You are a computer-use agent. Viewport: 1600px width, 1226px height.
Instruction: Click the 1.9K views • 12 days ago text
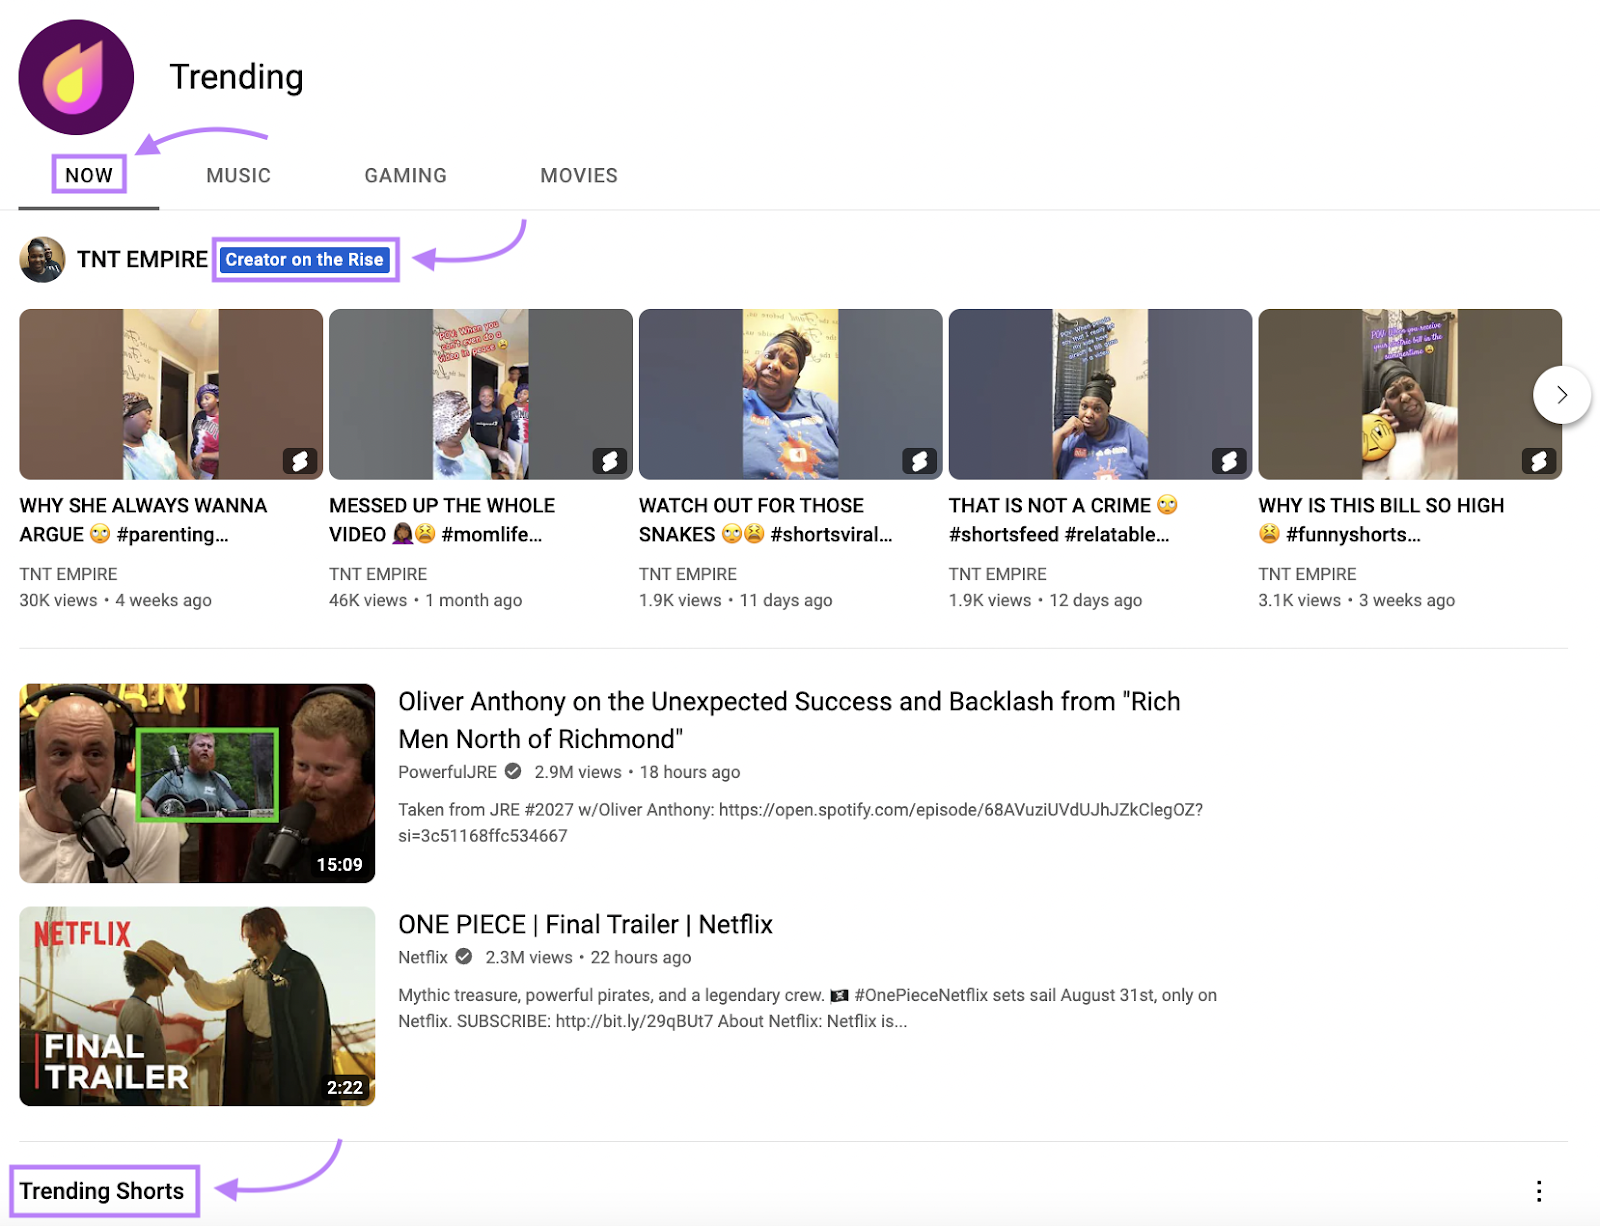pos(1045,600)
